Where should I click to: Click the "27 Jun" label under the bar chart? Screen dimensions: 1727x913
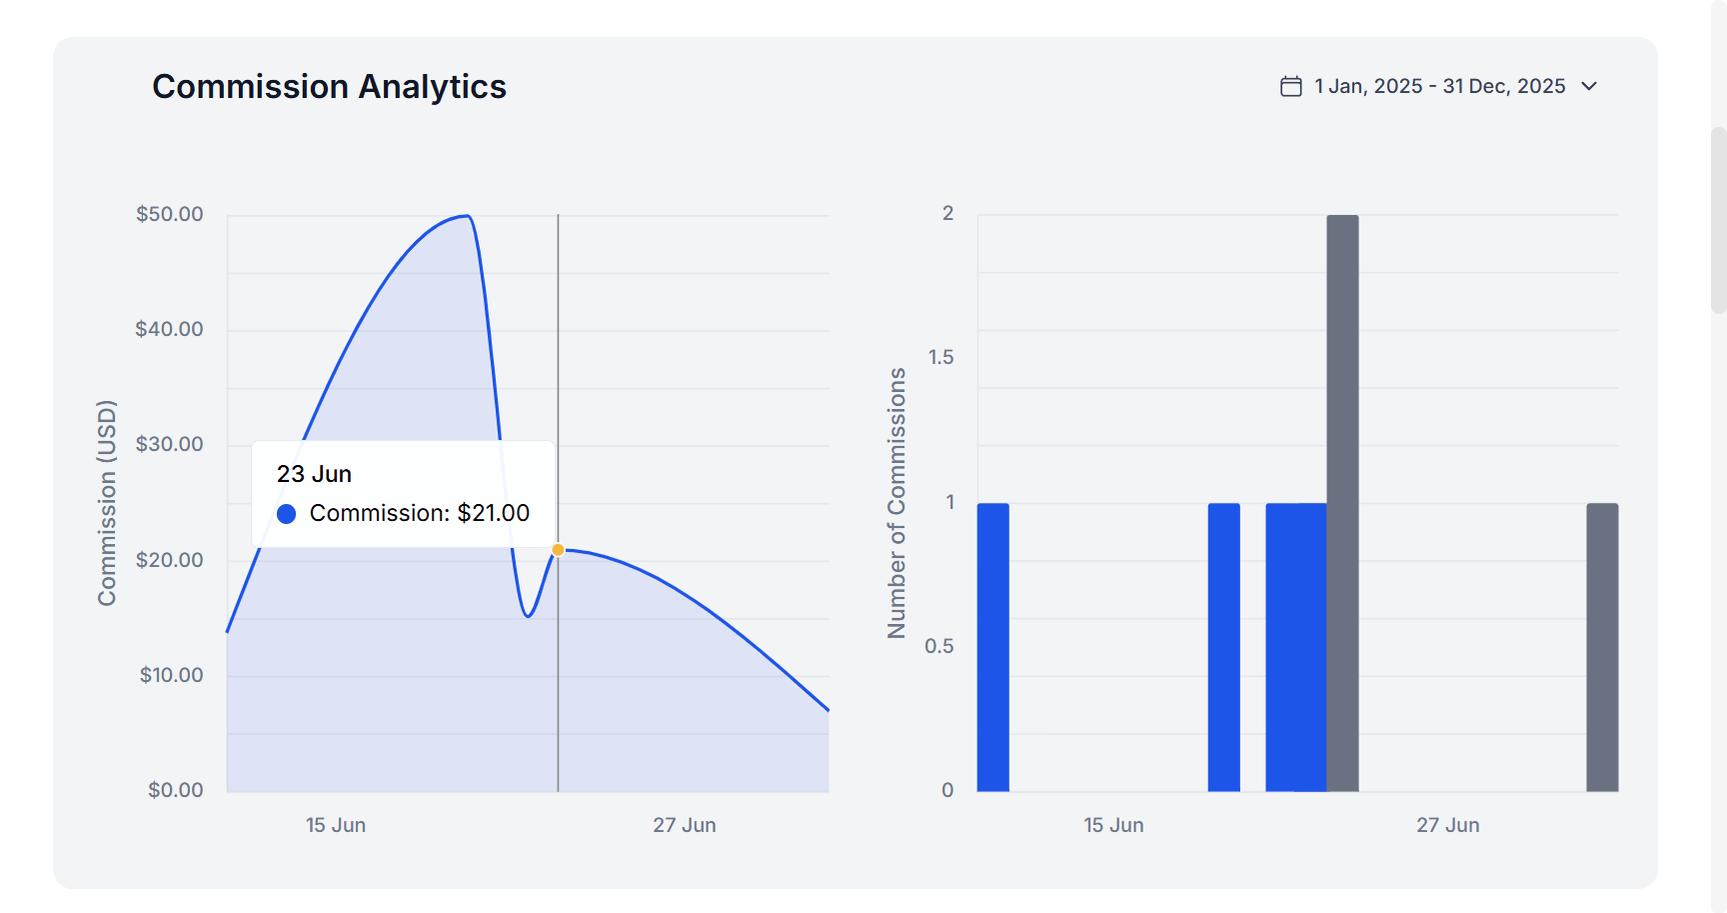point(1447,825)
